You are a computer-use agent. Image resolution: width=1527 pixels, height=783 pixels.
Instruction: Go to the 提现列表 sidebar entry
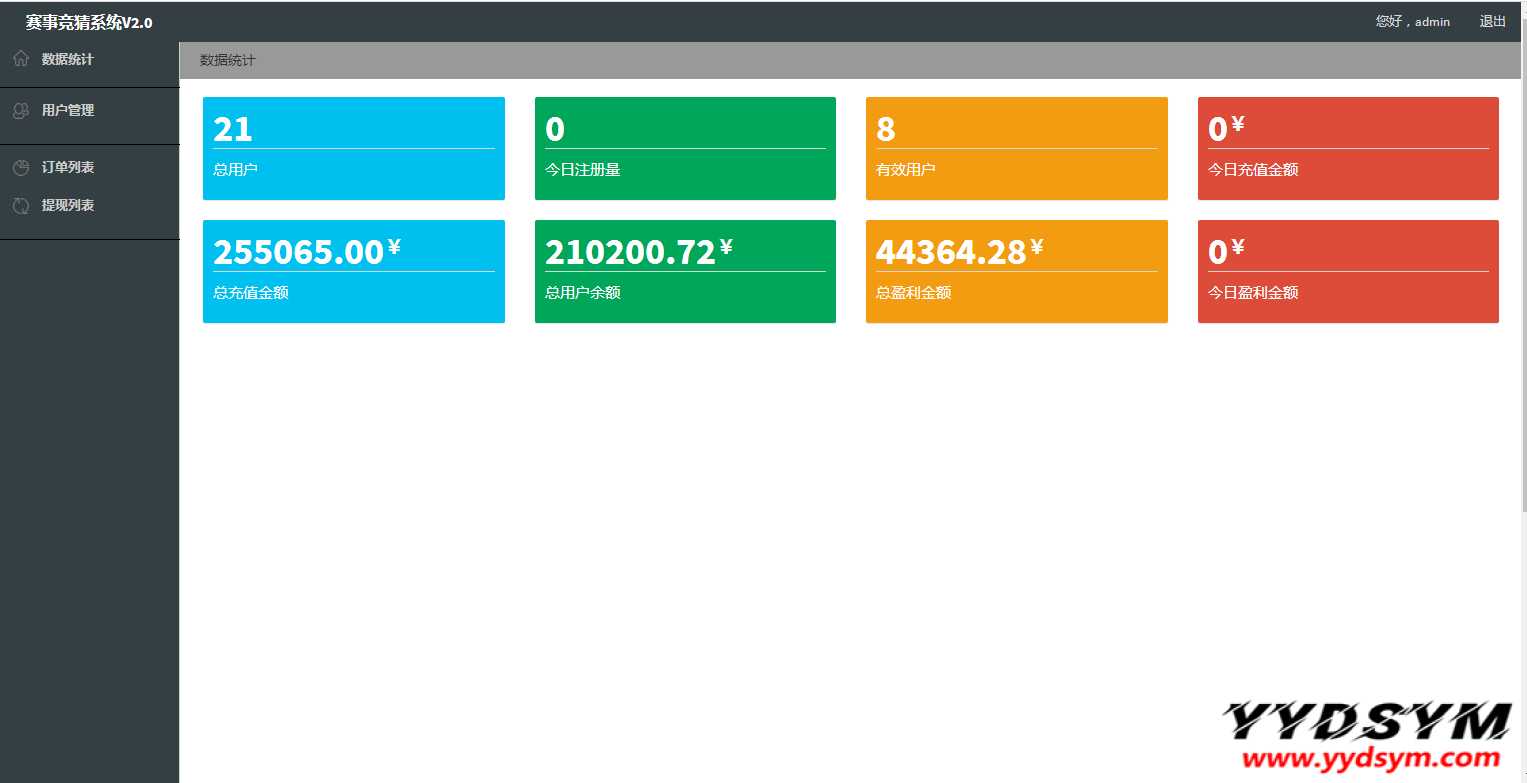click(x=67, y=206)
